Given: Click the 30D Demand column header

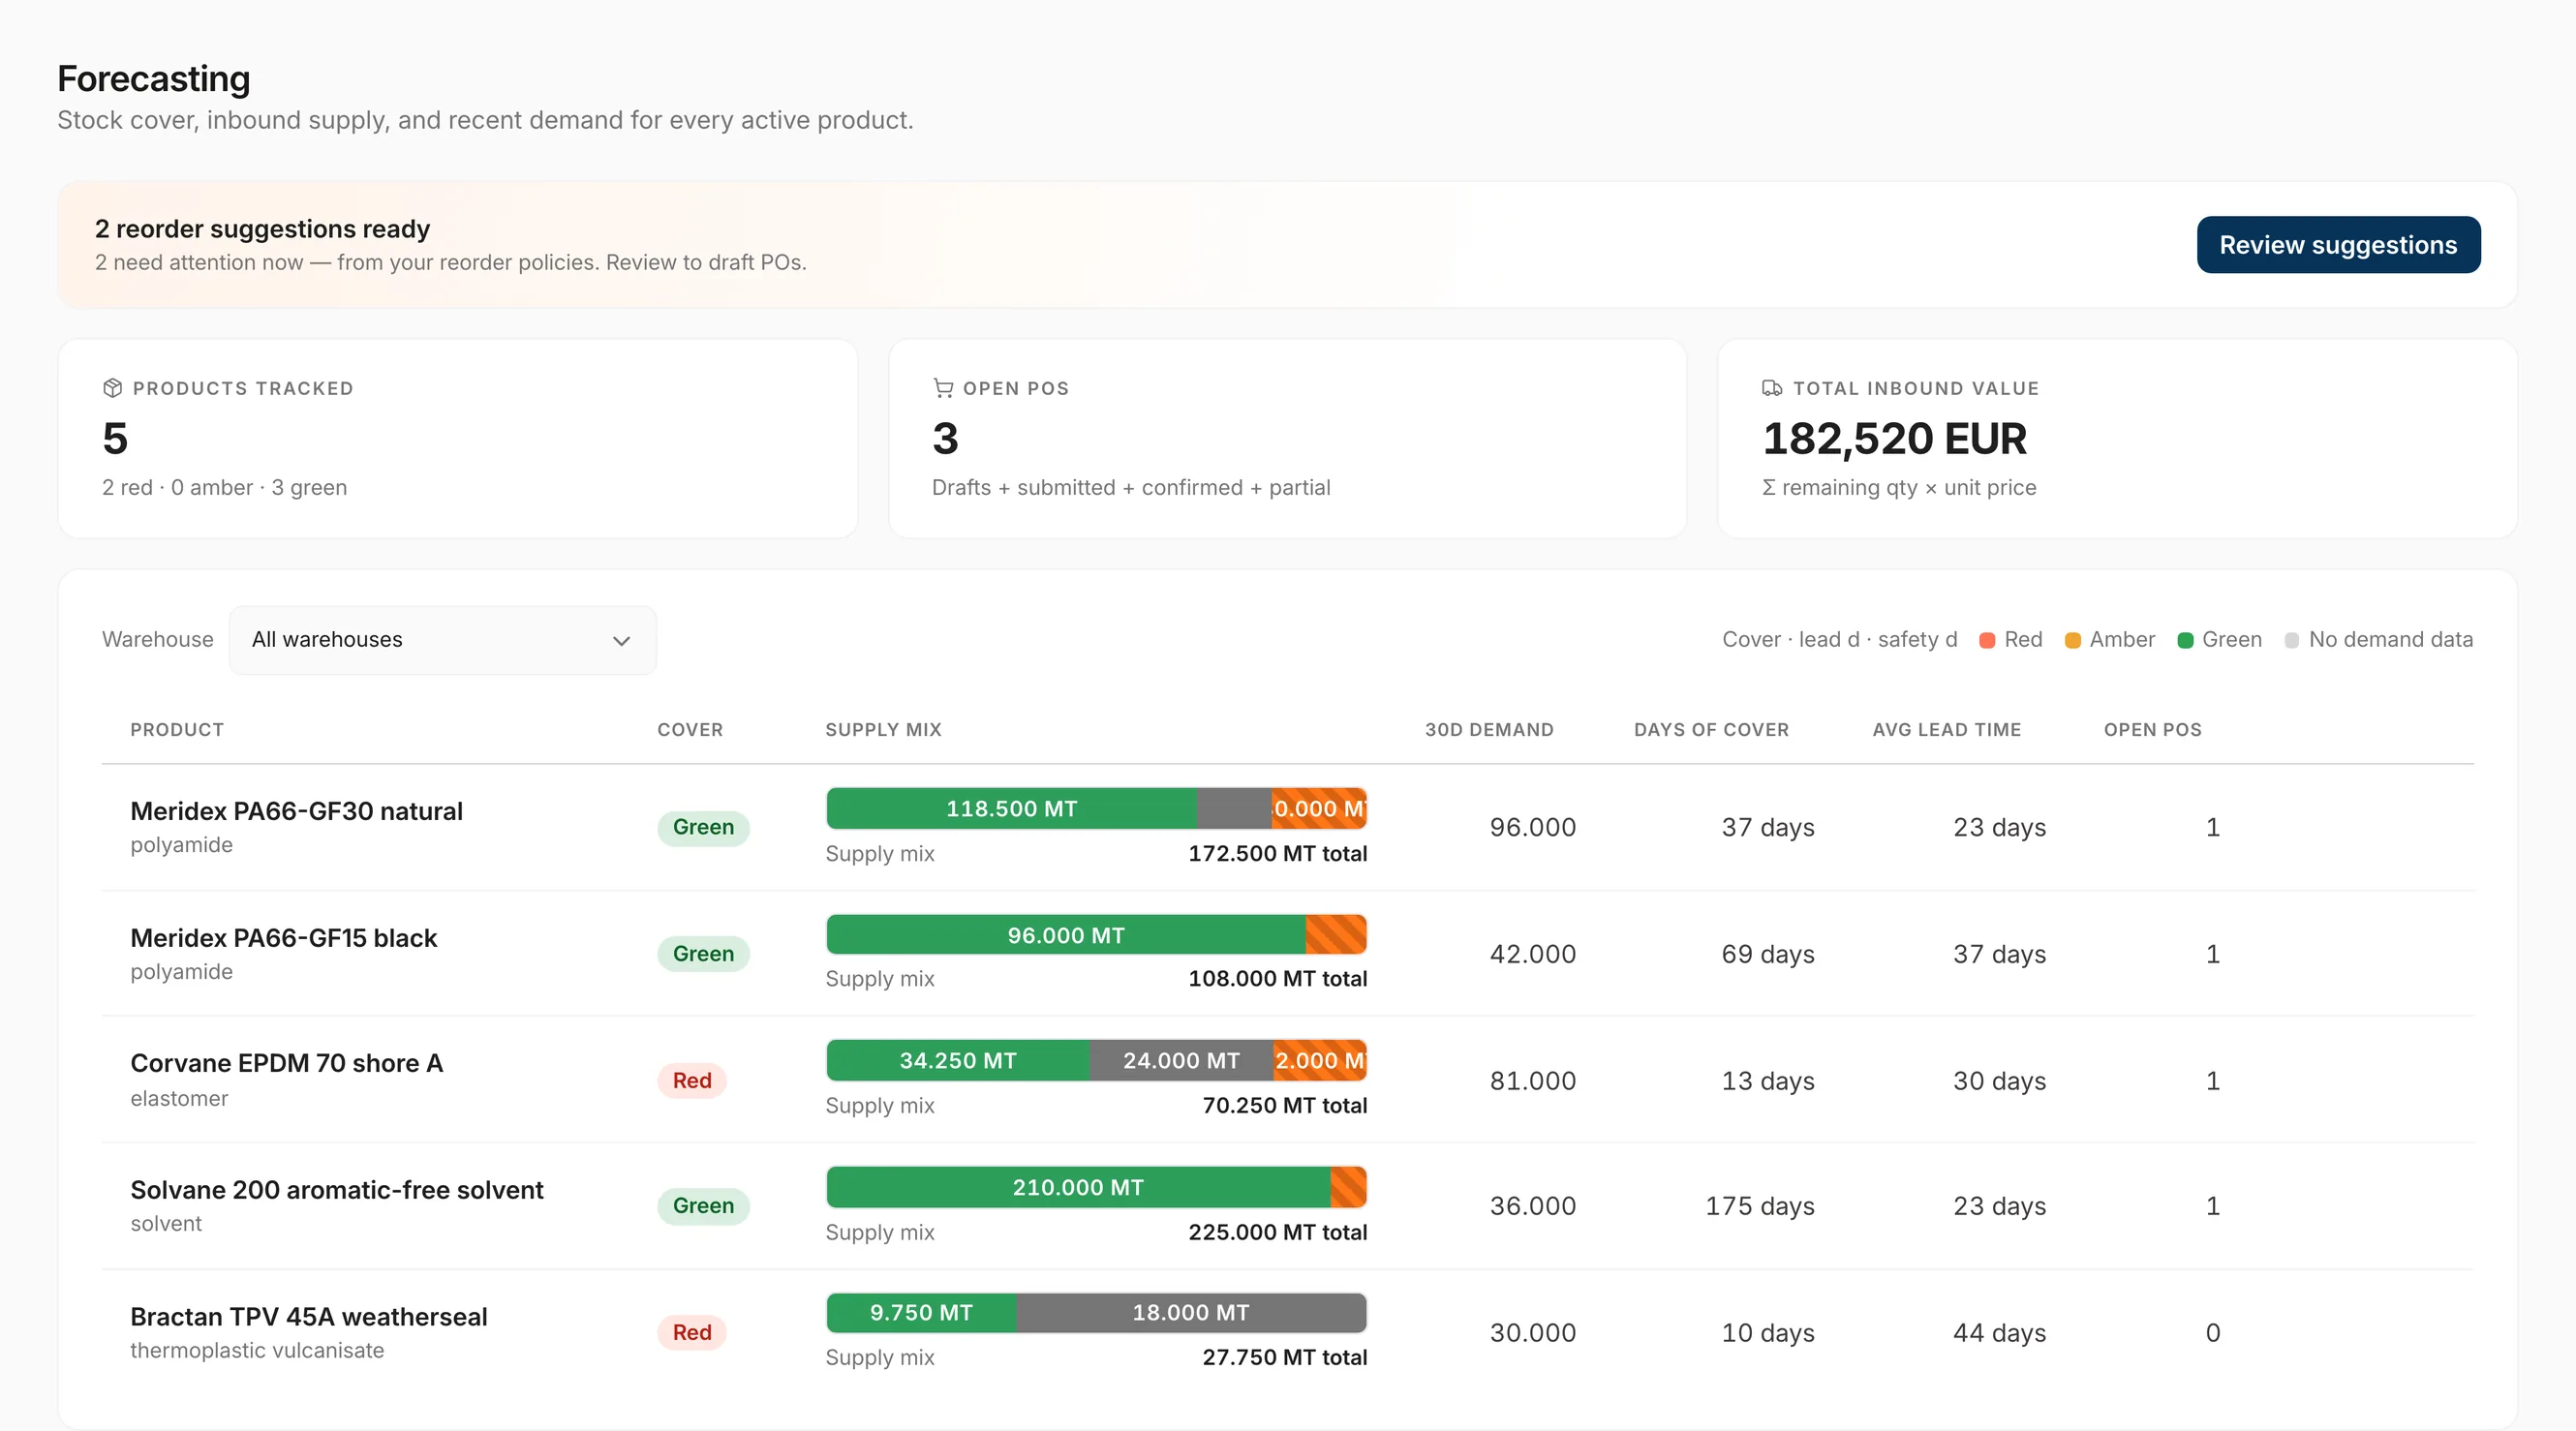Looking at the screenshot, I should coord(1489,730).
